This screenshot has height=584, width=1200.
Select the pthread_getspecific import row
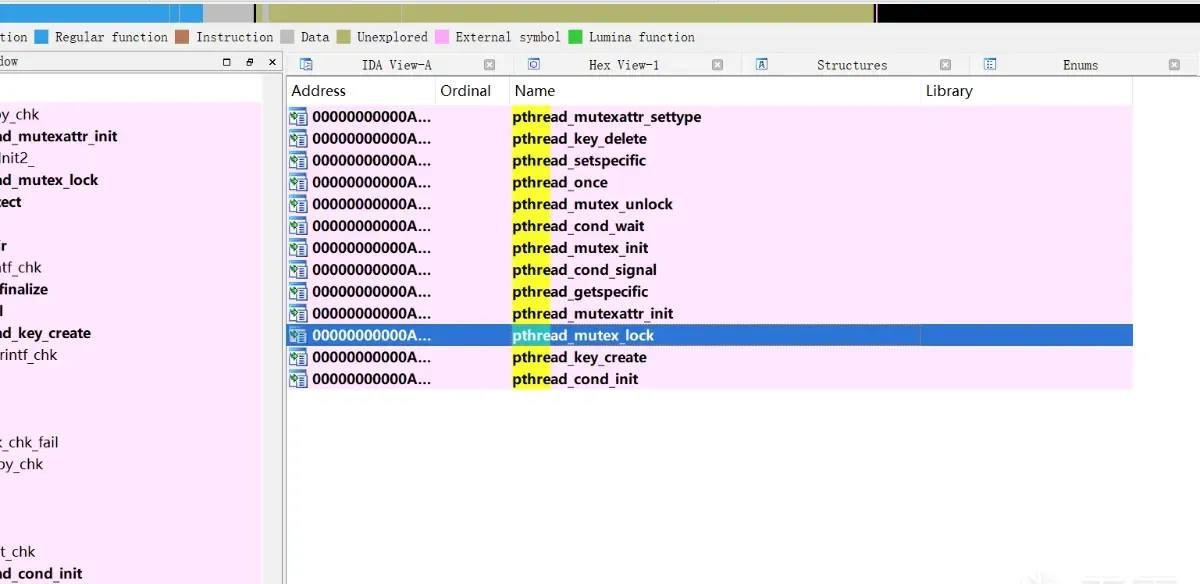click(710, 292)
